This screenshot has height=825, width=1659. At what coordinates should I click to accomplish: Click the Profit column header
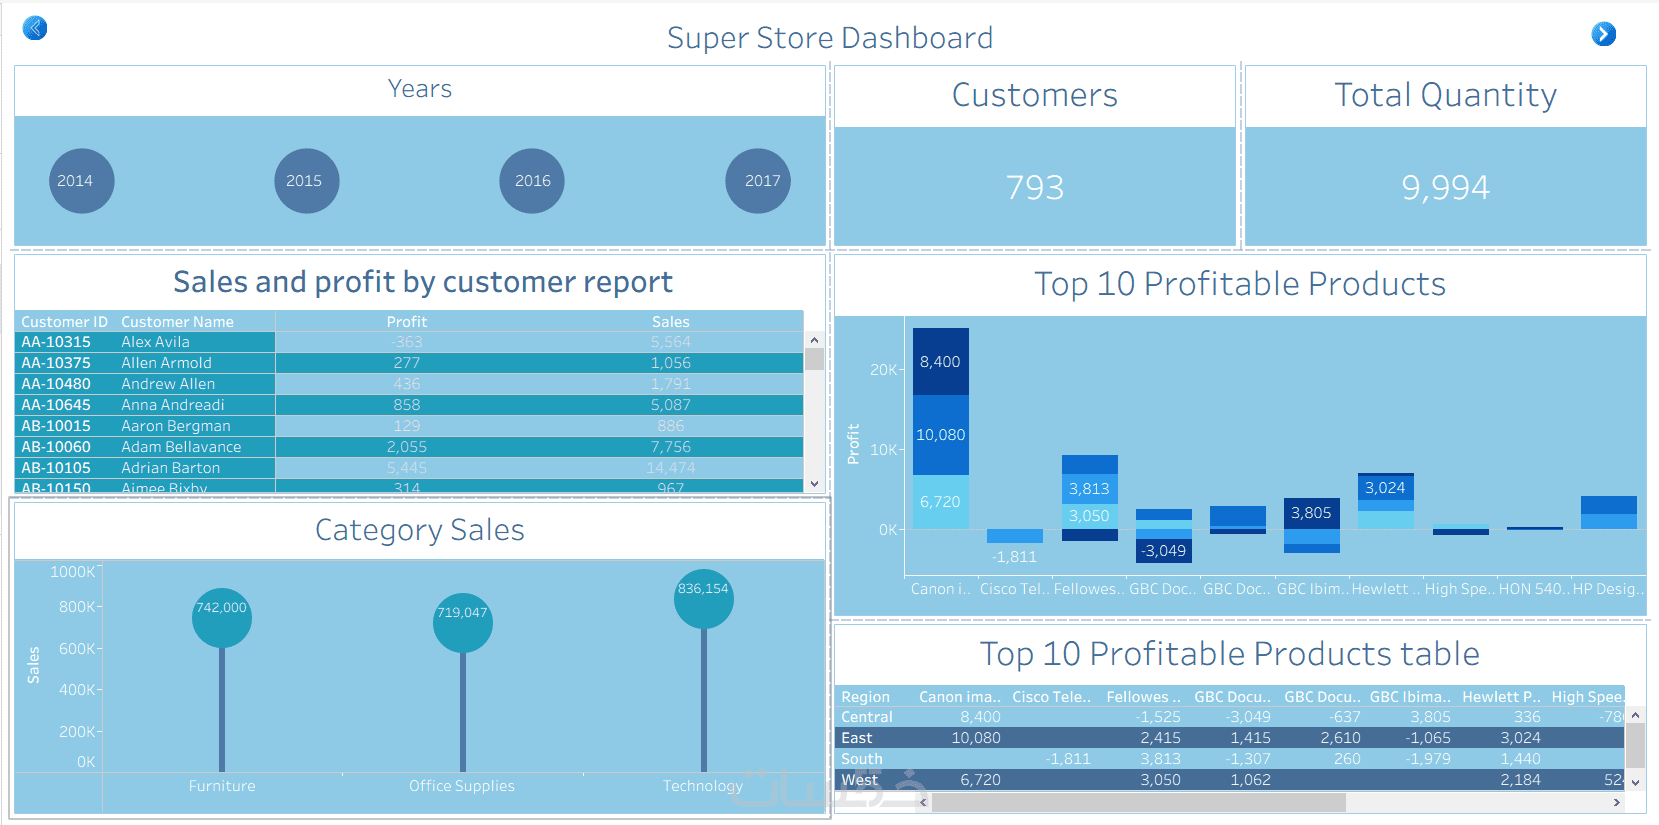pos(407,322)
